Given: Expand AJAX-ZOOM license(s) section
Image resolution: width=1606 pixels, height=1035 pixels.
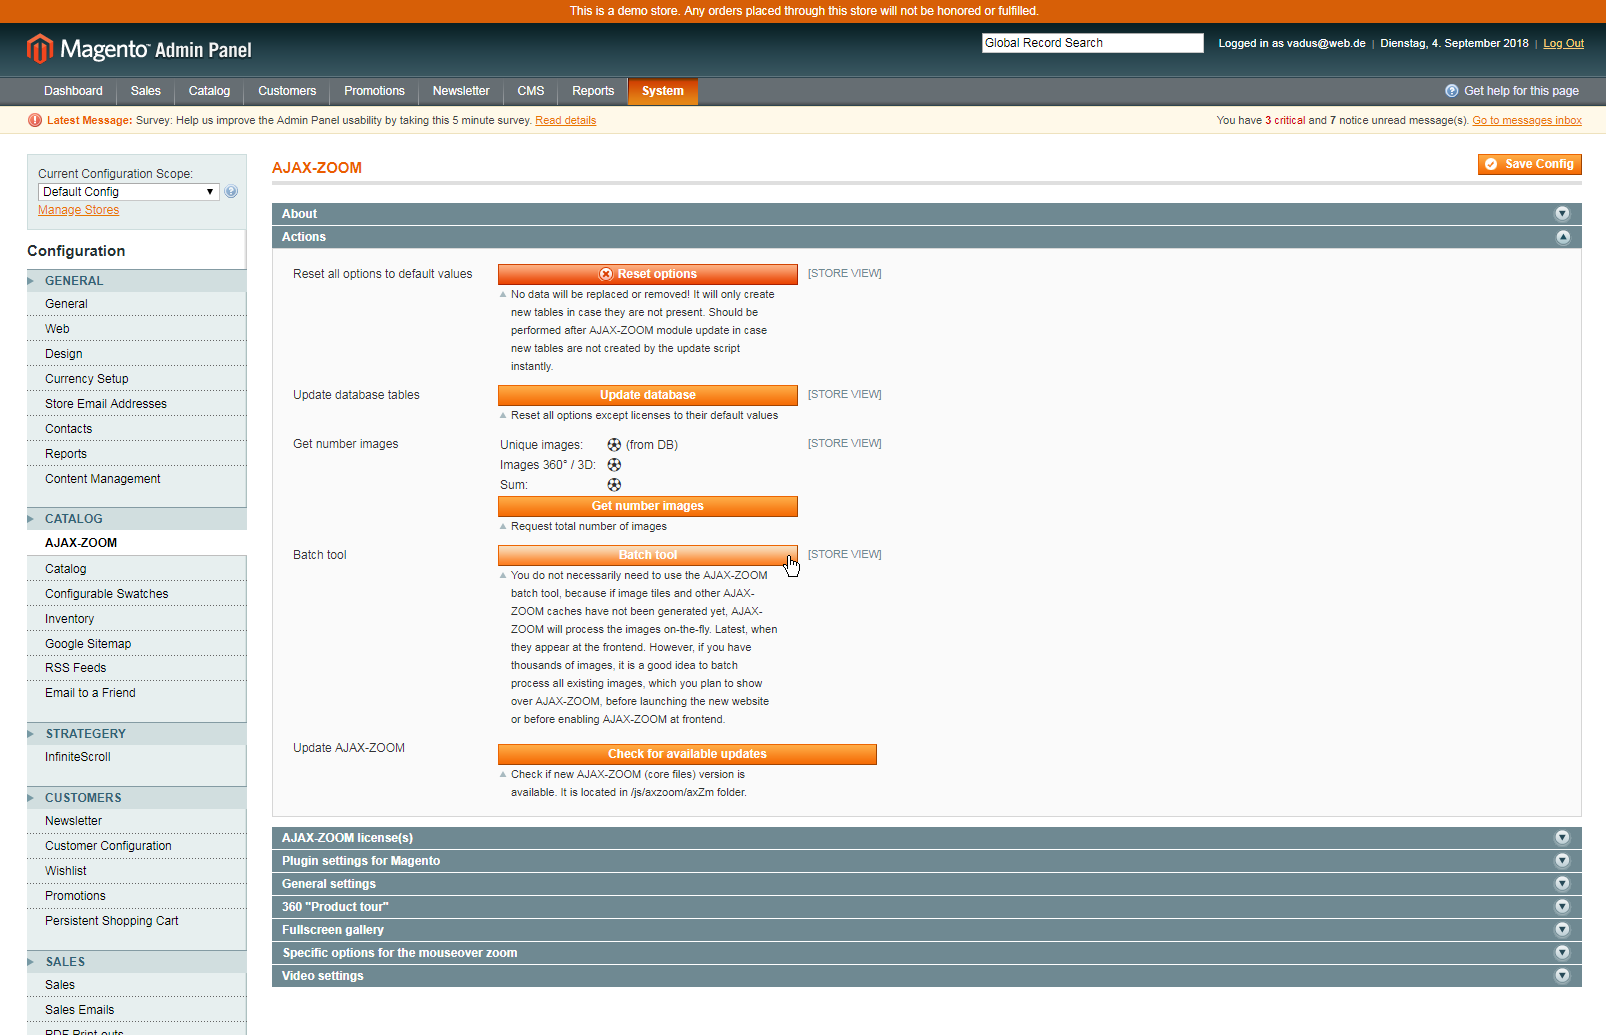Looking at the screenshot, I should click(x=1562, y=838).
